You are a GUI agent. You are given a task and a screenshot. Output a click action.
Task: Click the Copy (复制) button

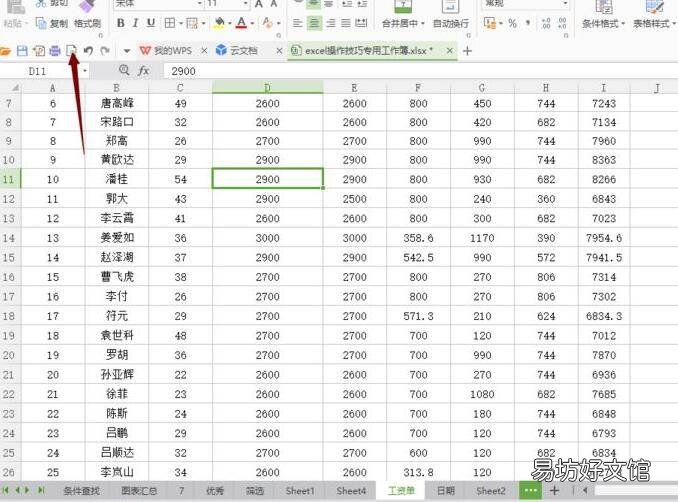[x=52, y=23]
